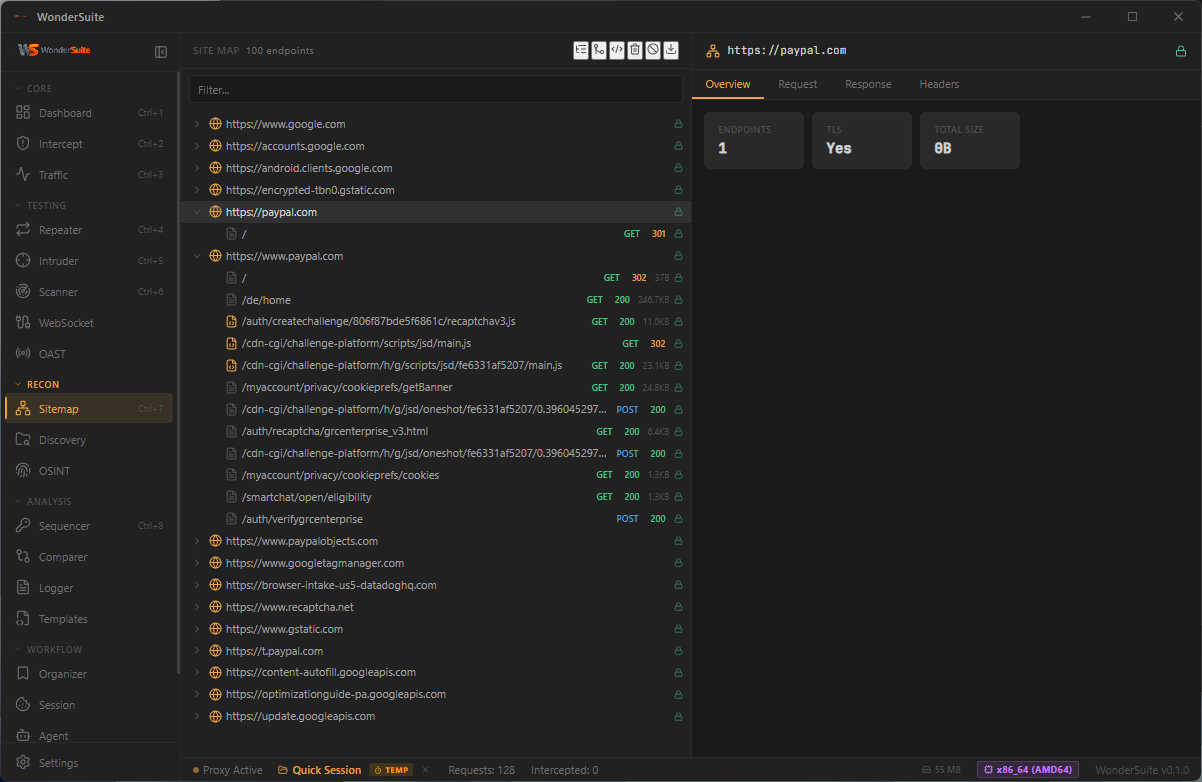Viewport: 1202px width, 782px height.
Task: Click the x86_64 (AMD64) architecture badge
Action: click(x=1028, y=770)
